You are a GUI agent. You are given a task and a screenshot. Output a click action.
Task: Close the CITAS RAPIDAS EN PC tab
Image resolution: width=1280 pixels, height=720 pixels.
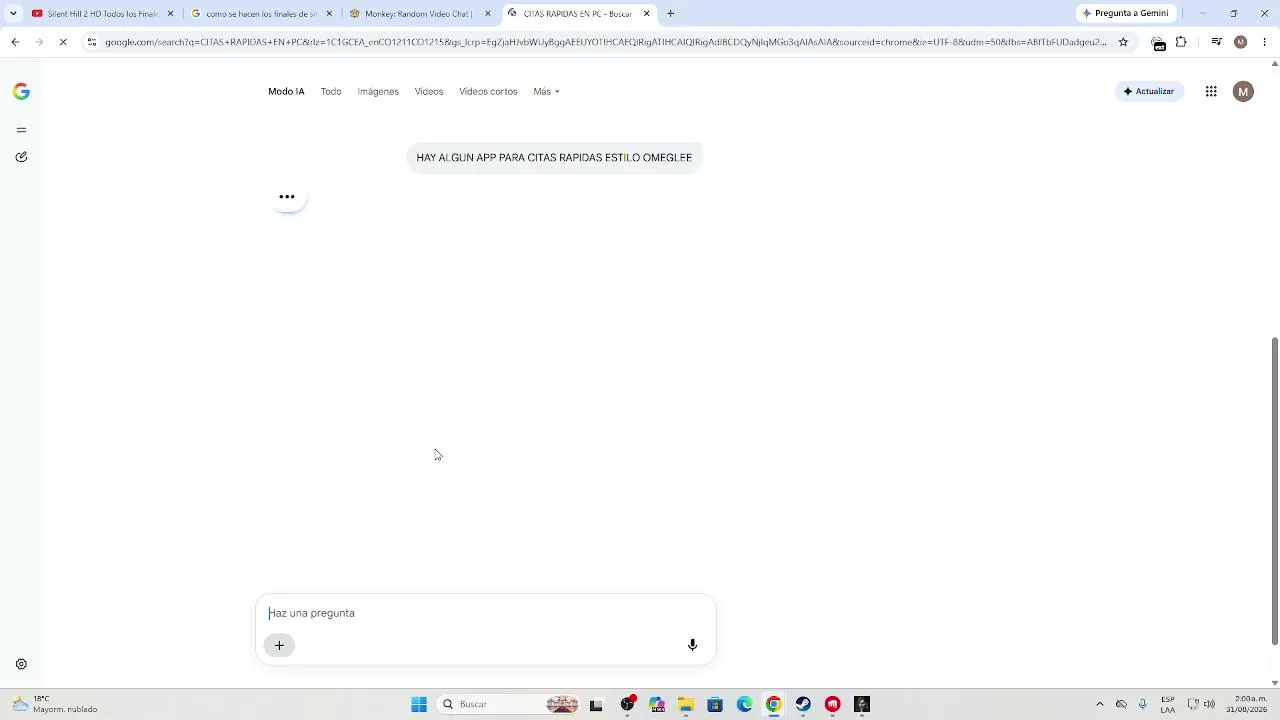click(647, 14)
